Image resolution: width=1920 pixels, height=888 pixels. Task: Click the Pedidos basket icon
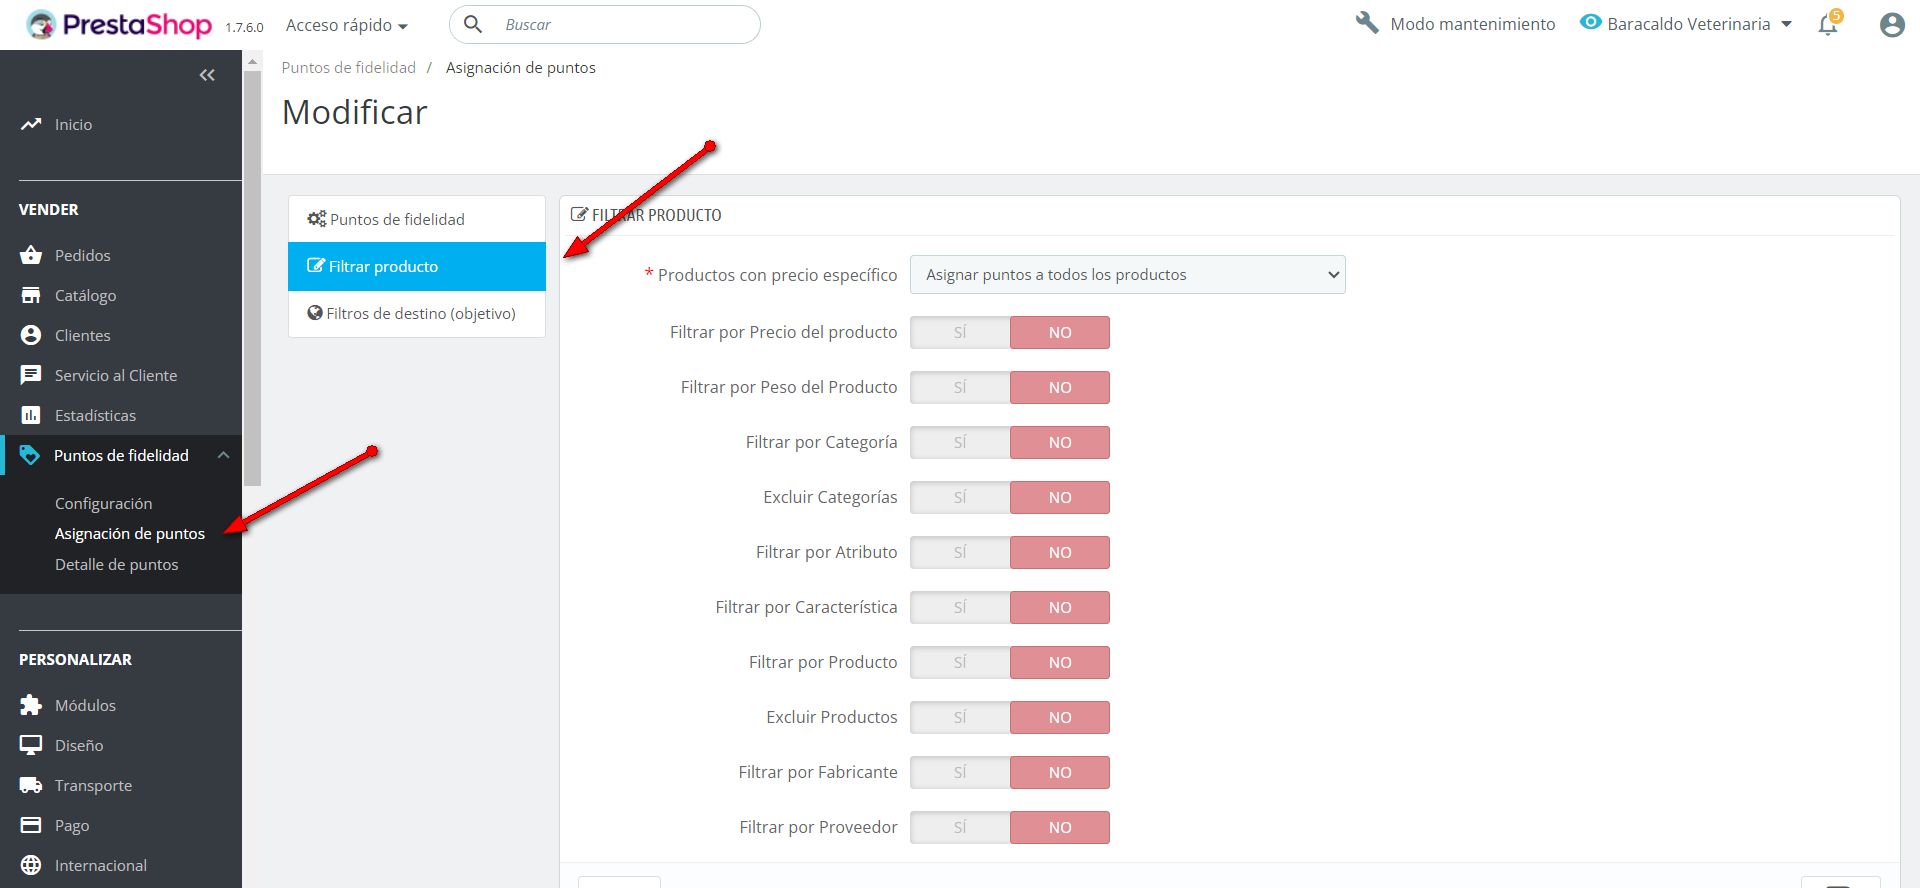point(31,255)
